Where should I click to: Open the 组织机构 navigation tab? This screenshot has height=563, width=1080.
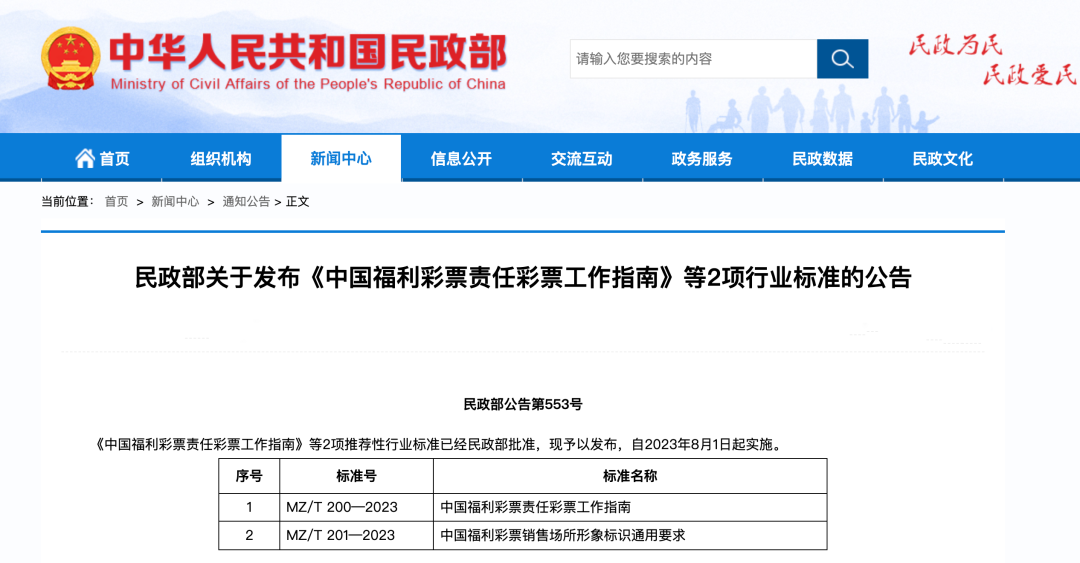(x=221, y=158)
